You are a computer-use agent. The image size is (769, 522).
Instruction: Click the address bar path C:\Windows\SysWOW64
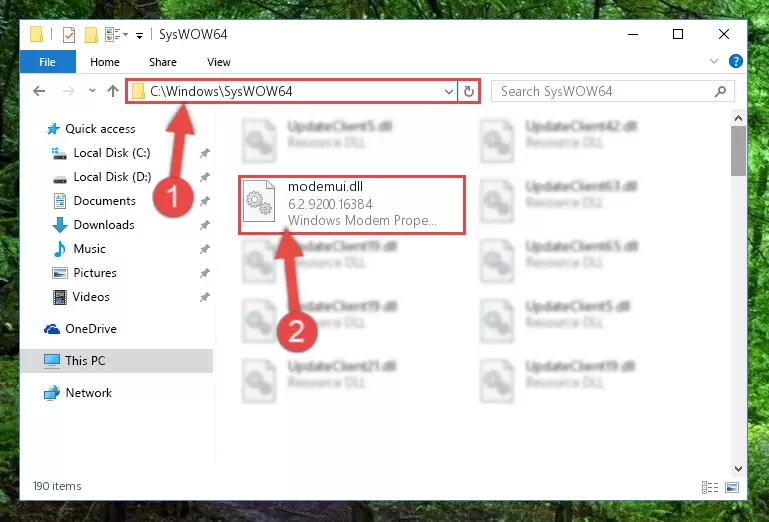click(221, 91)
